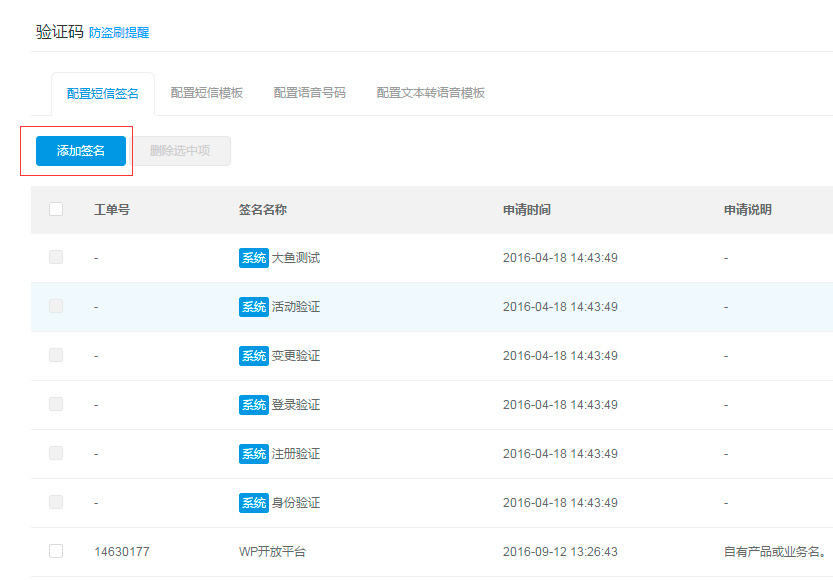Click work order number 14630177
Image resolution: width=833 pixels, height=580 pixels.
tap(122, 552)
